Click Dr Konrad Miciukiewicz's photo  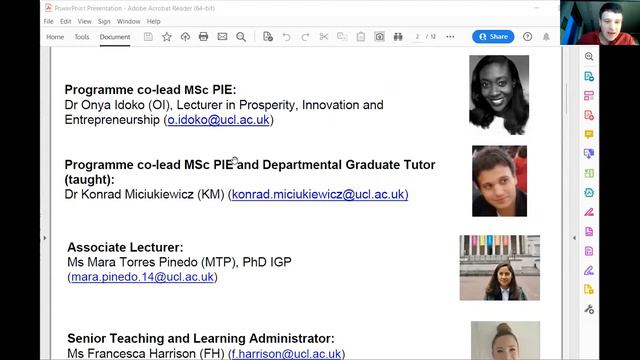click(x=500, y=181)
